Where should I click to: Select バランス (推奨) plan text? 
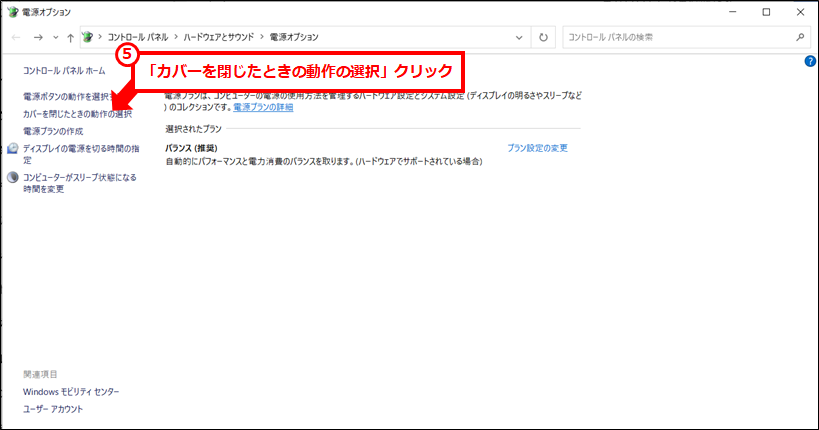tap(192, 148)
